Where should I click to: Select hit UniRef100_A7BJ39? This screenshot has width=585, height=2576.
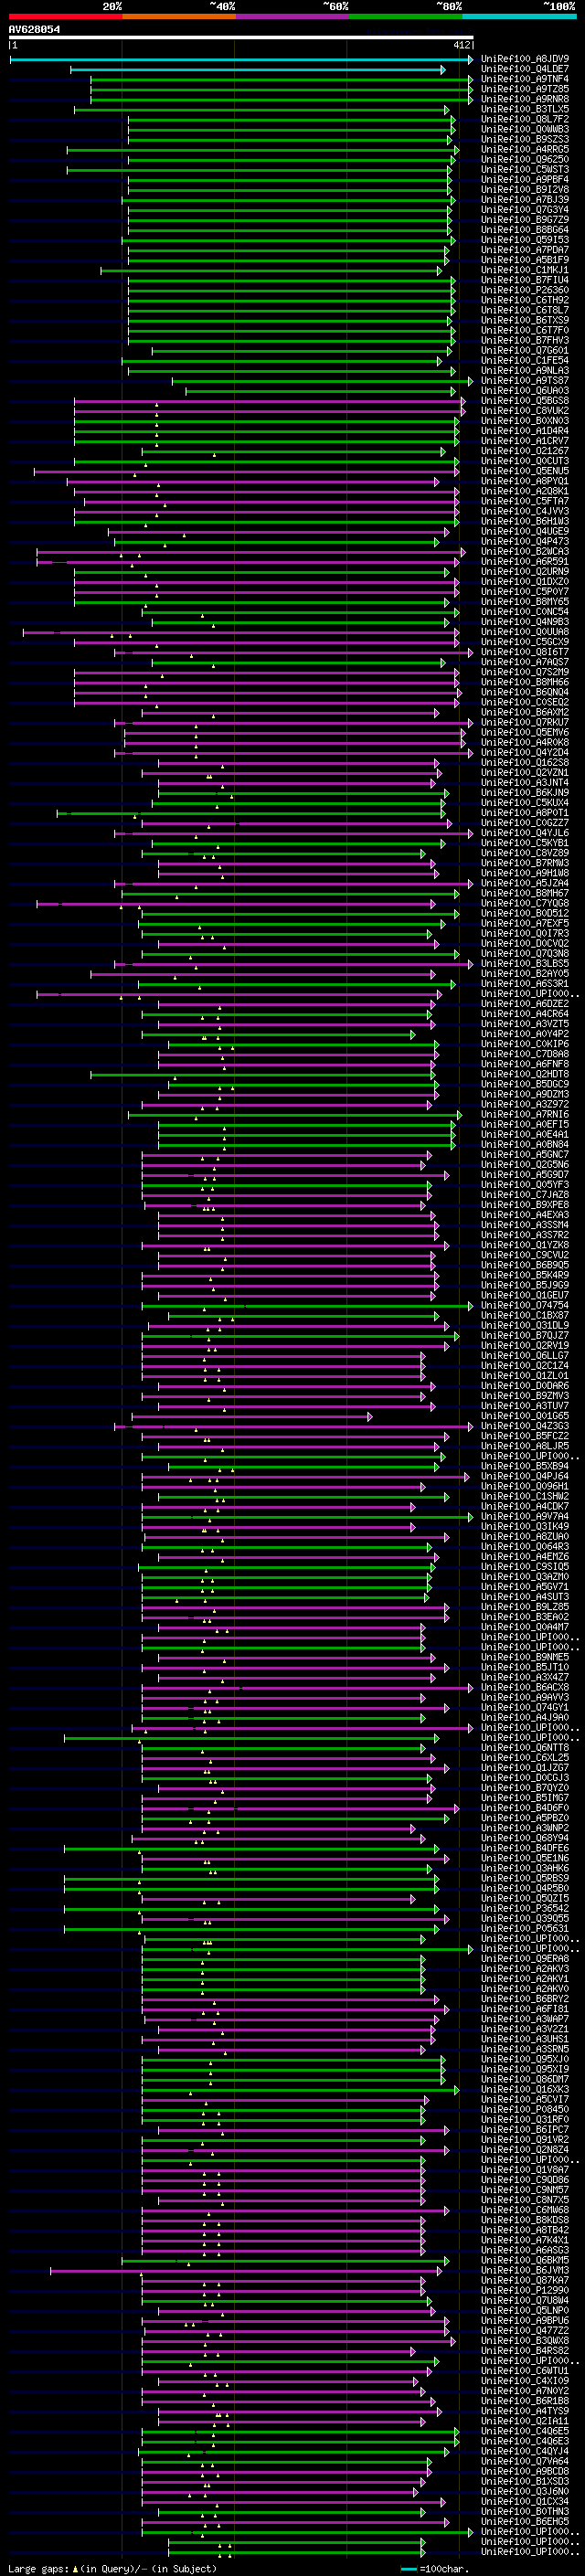pyautogui.click(x=525, y=200)
